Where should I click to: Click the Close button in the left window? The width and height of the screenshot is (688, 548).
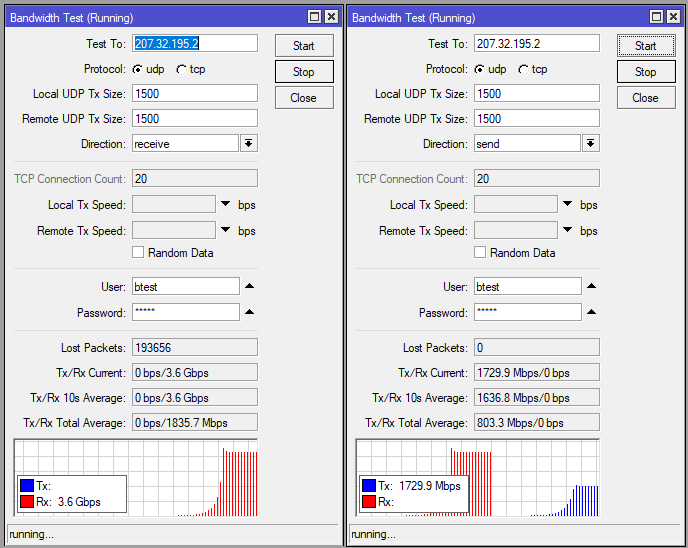pyautogui.click(x=304, y=97)
